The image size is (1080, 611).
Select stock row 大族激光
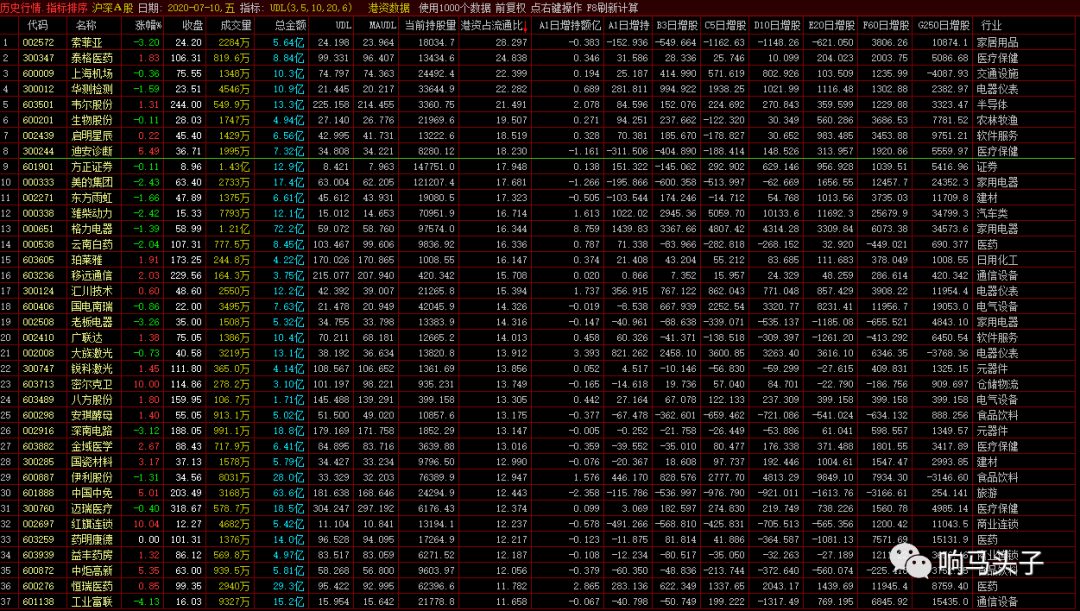[x=537, y=353]
